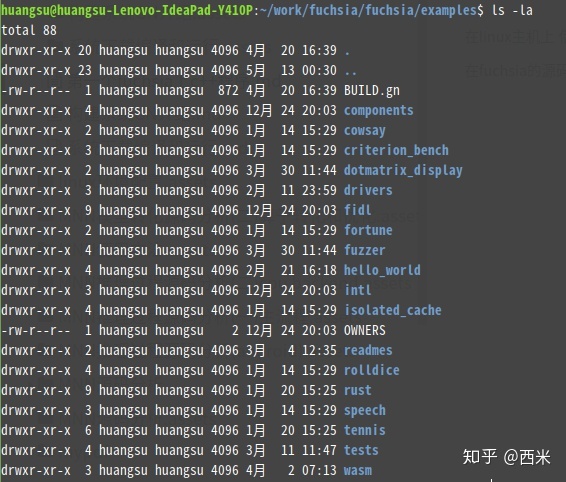Screen dimensions: 566x482
Task: Click the ~/work/fuchsia/fuchsia/examples path in prompt
Action: tap(368, 10)
